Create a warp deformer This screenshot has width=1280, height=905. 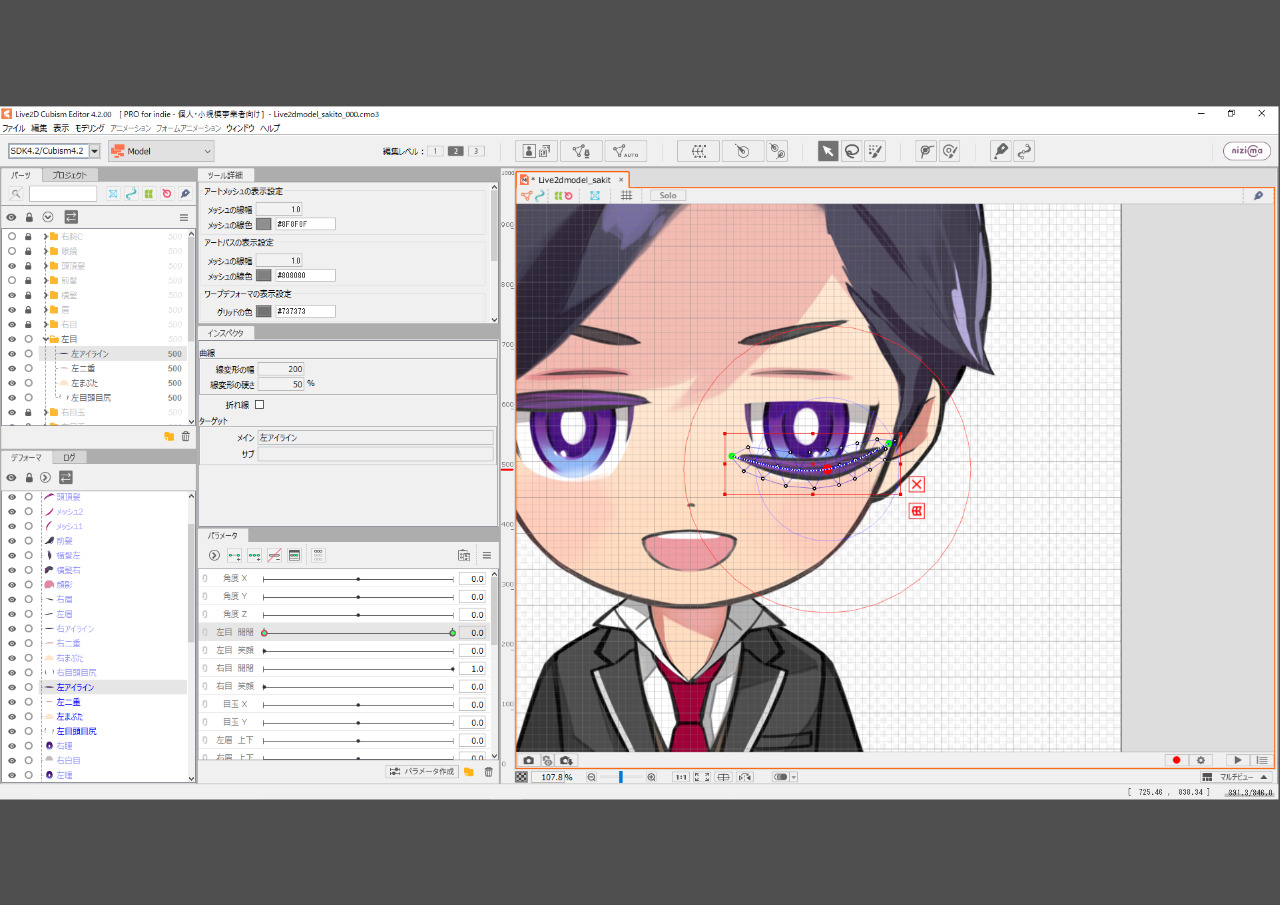click(699, 151)
